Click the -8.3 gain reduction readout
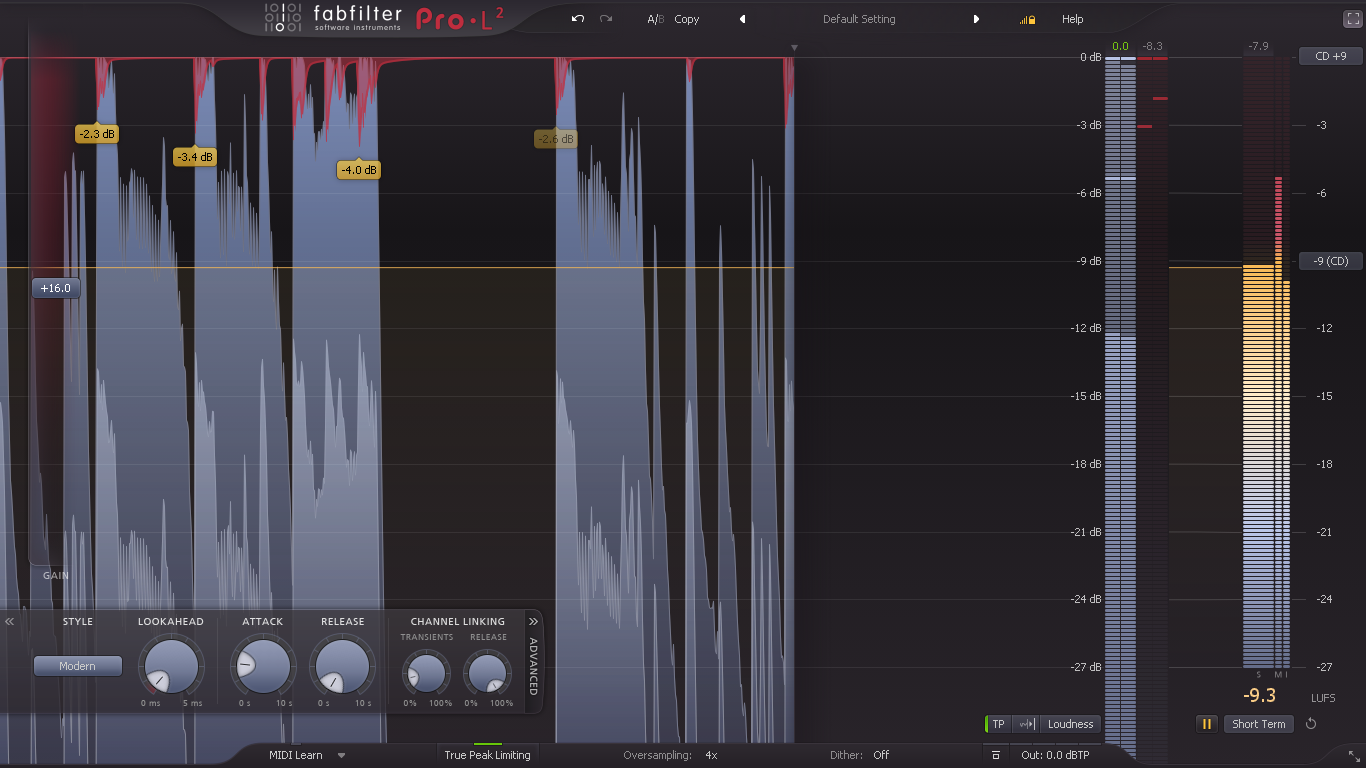1366x768 pixels. point(1152,46)
